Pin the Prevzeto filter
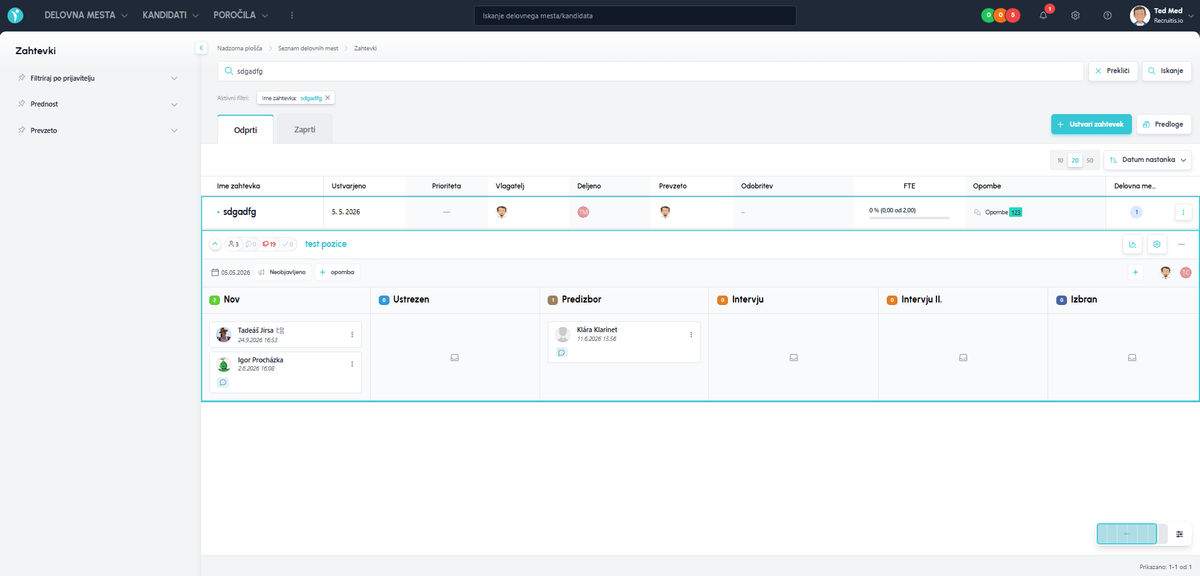 click(x=21, y=130)
